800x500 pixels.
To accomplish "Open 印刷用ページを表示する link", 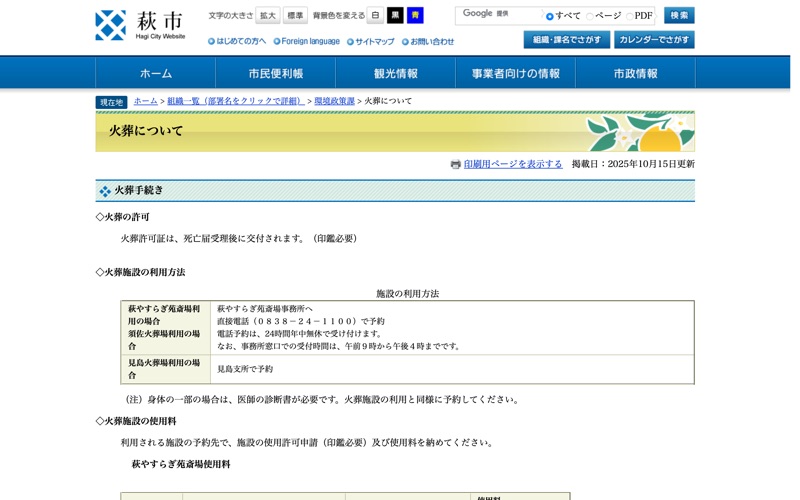I will (513, 164).
